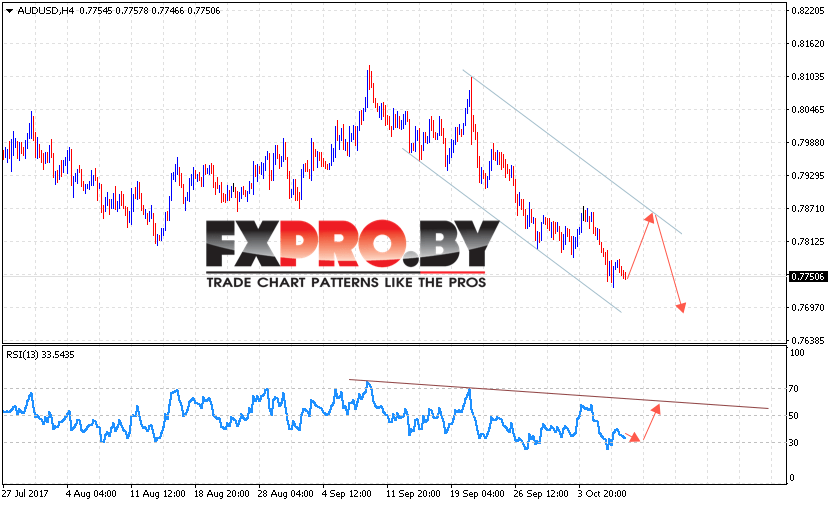Click the RSI 70 level label
The image size is (829, 505).
[794, 389]
